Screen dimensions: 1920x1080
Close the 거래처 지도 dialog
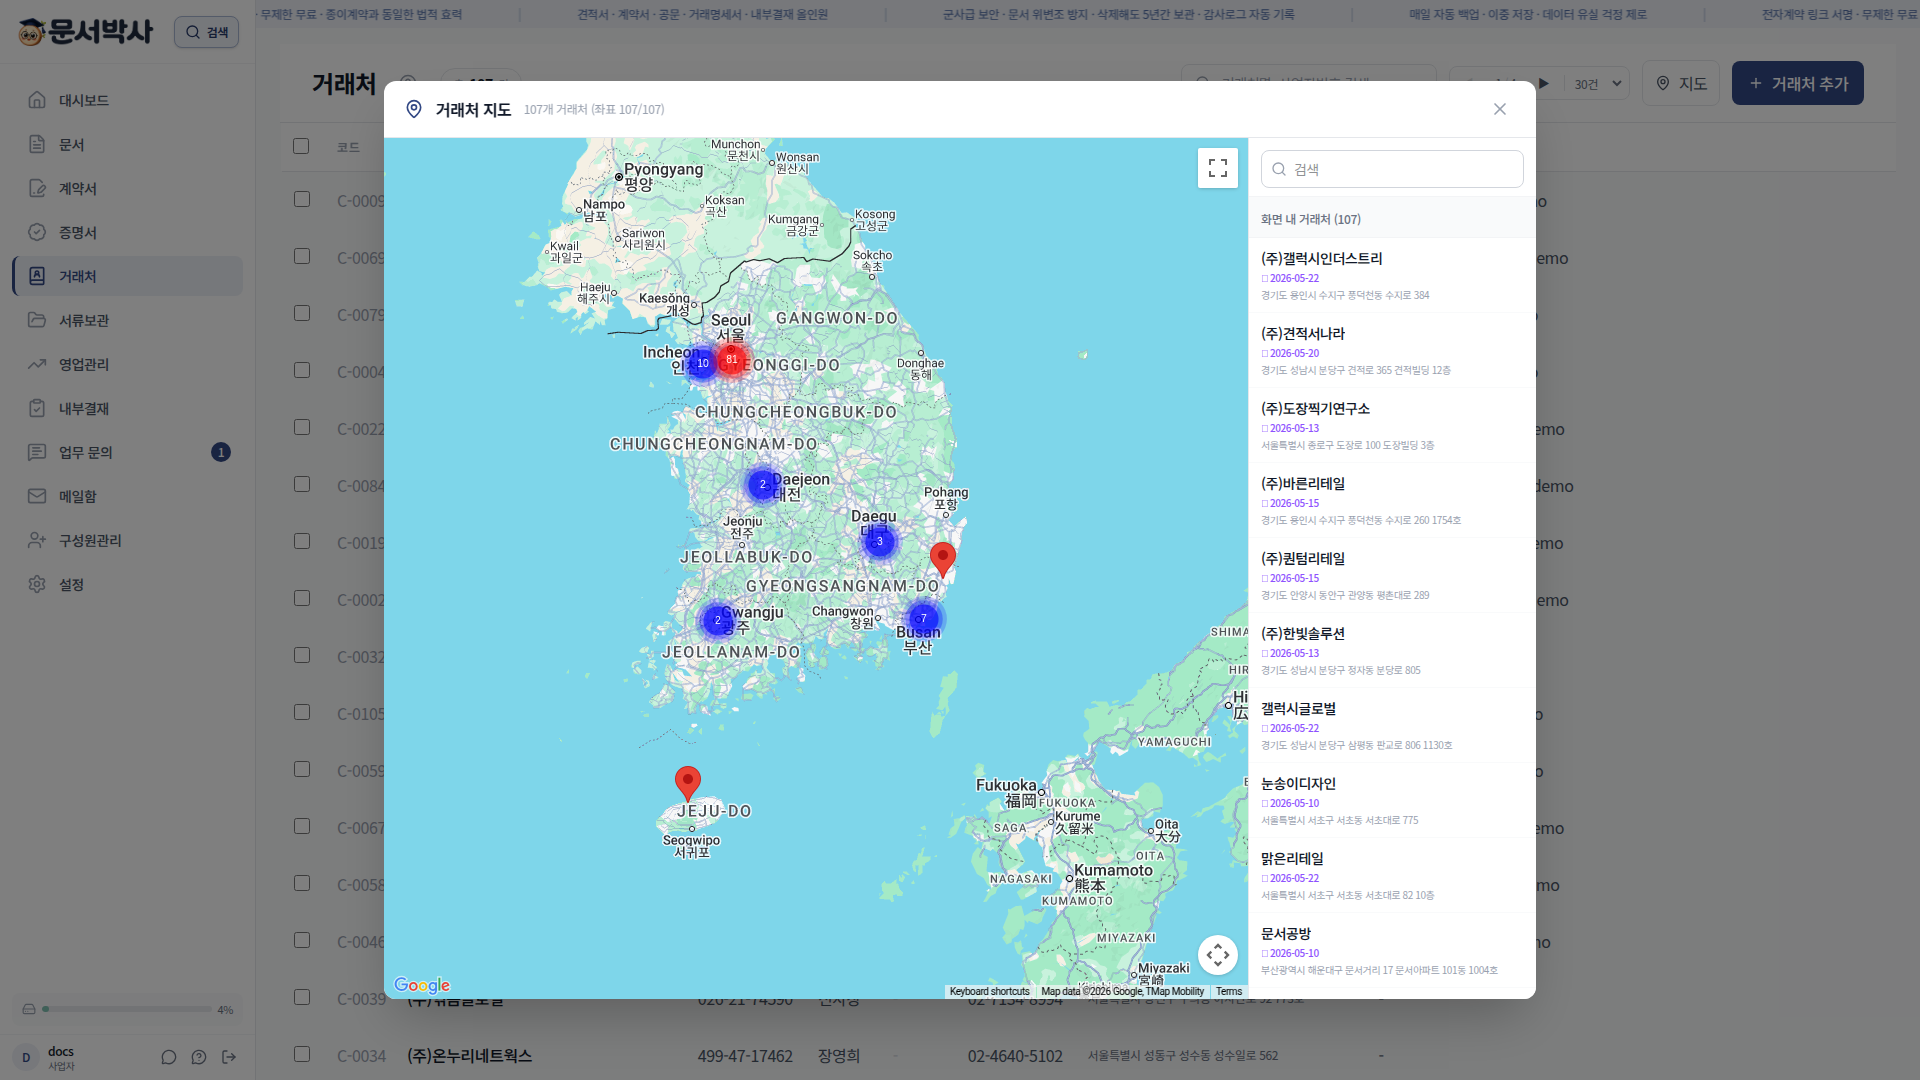point(1500,109)
